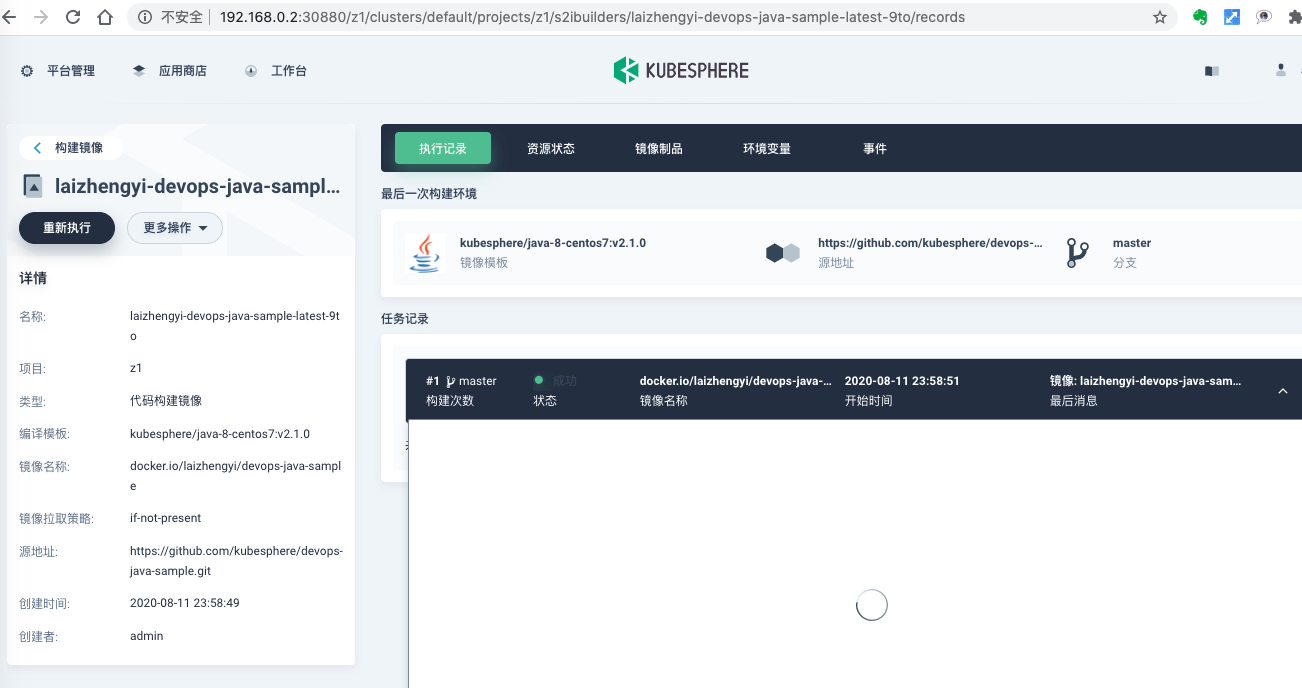The height and width of the screenshot is (688, 1302).
Task: Open 工作台 using its icon
Action: (x=250, y=70)
